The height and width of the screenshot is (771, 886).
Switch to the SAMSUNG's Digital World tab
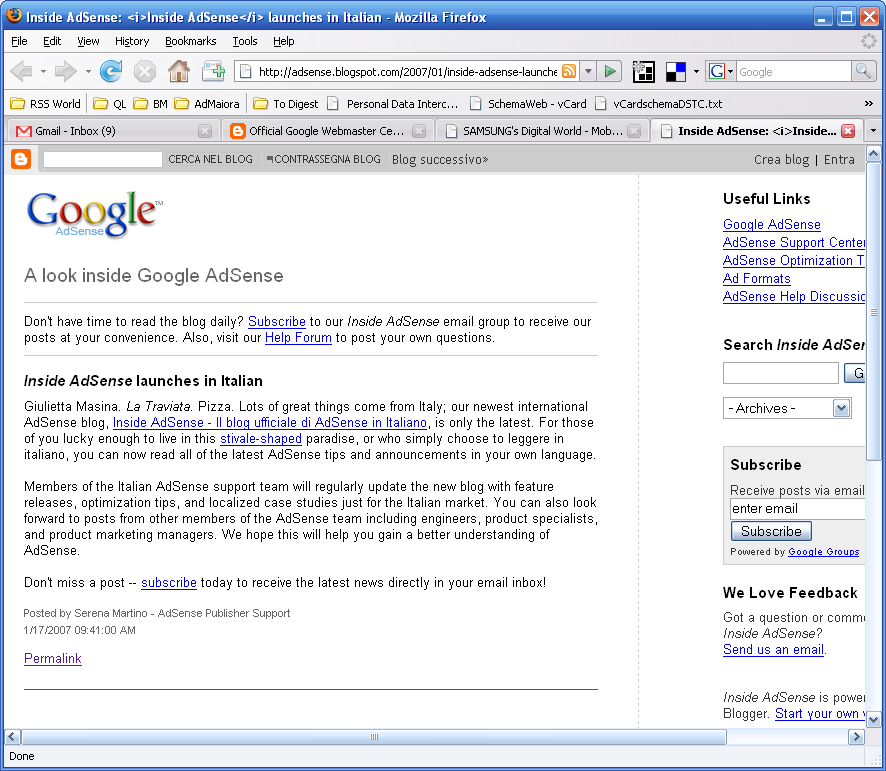pyautogui.click(x=542, y=131)
